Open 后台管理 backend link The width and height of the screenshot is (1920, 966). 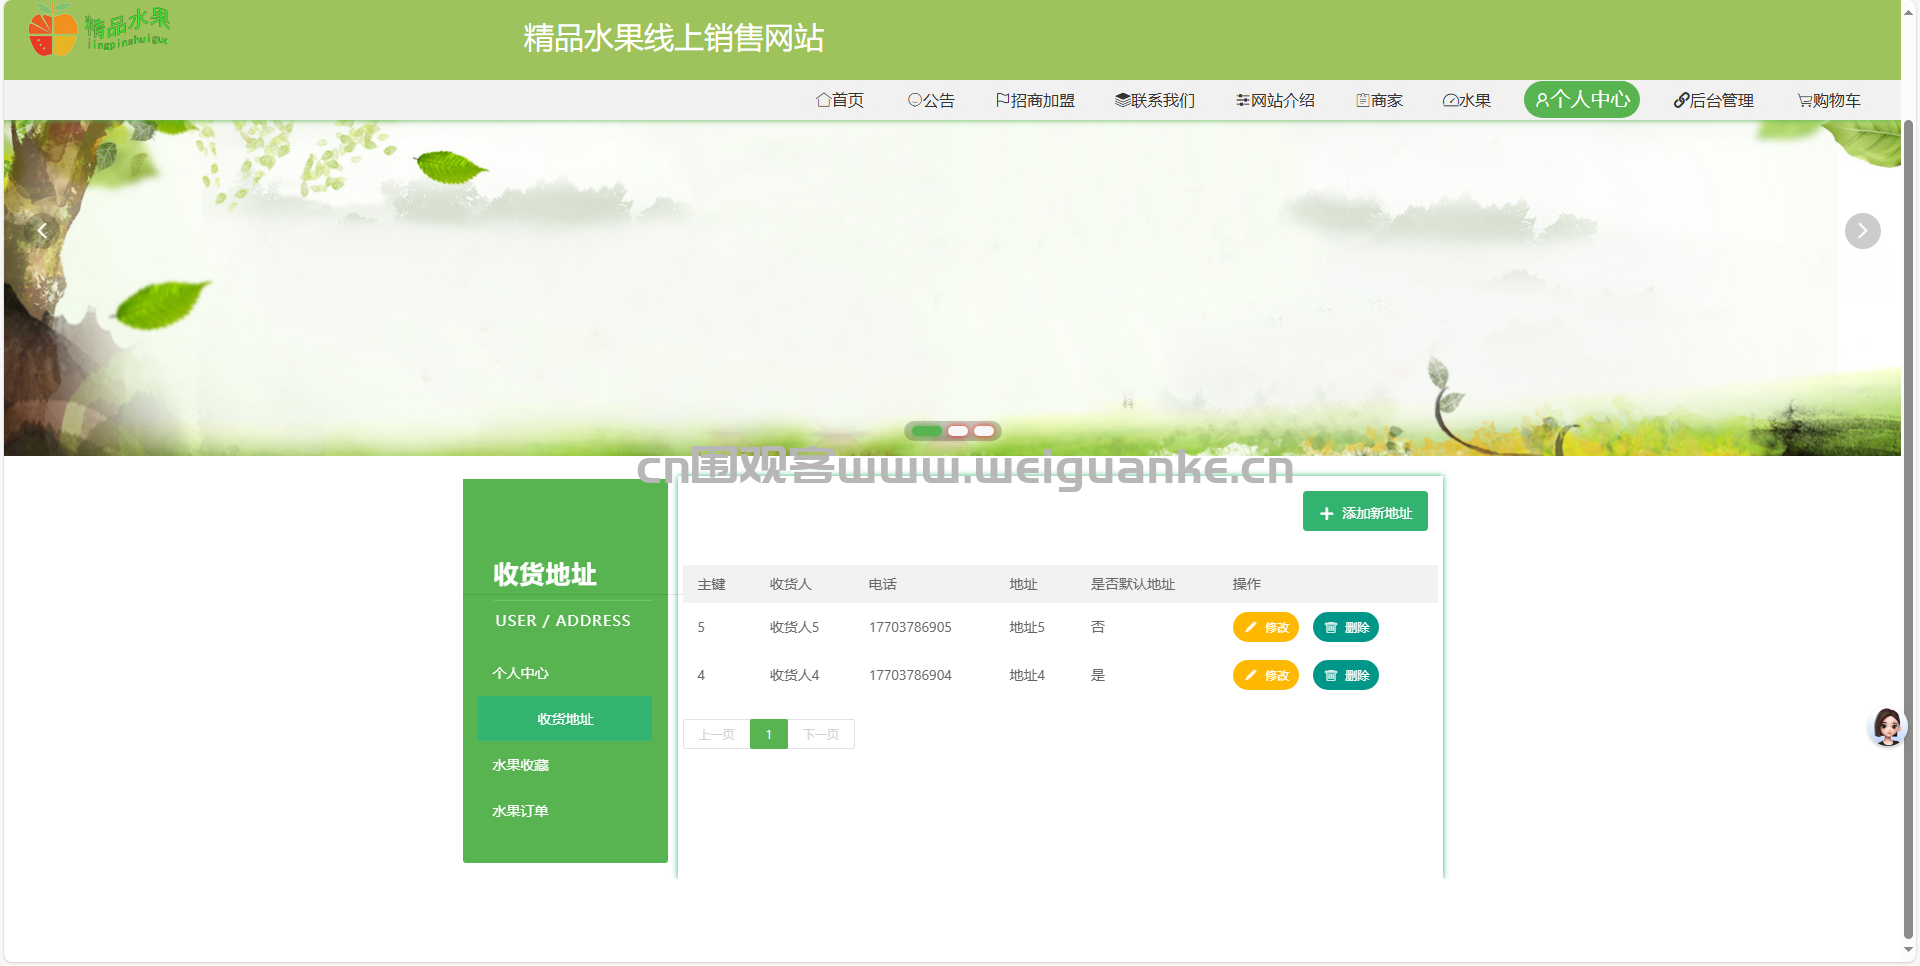click(x=1713, y=100)
